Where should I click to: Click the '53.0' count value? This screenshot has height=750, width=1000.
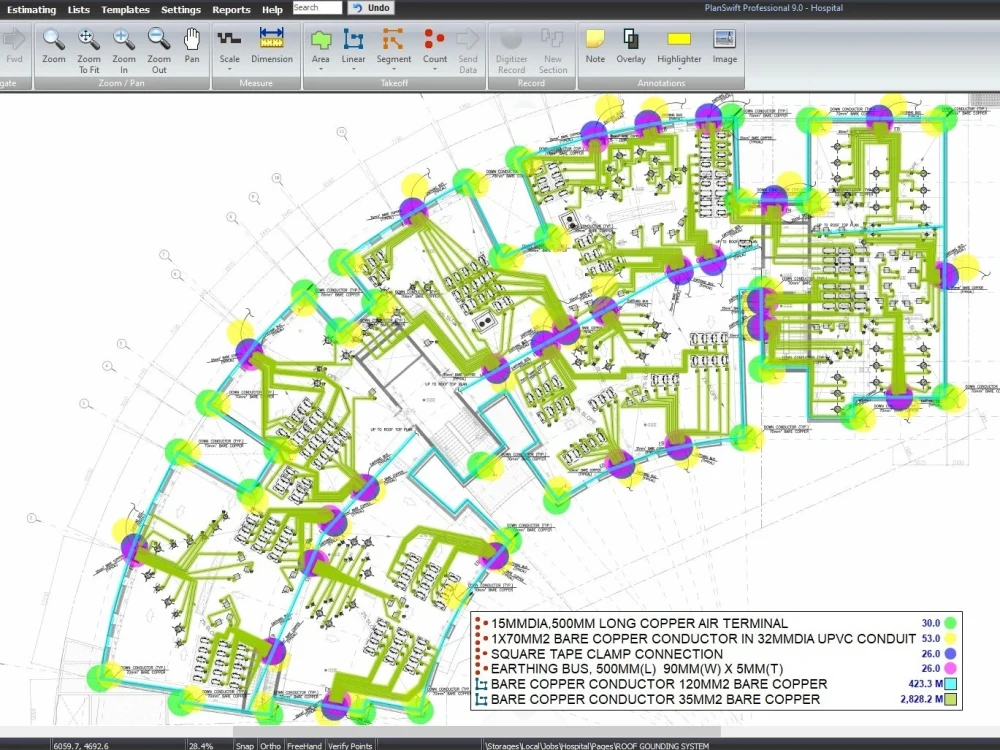tap(930, 638)
